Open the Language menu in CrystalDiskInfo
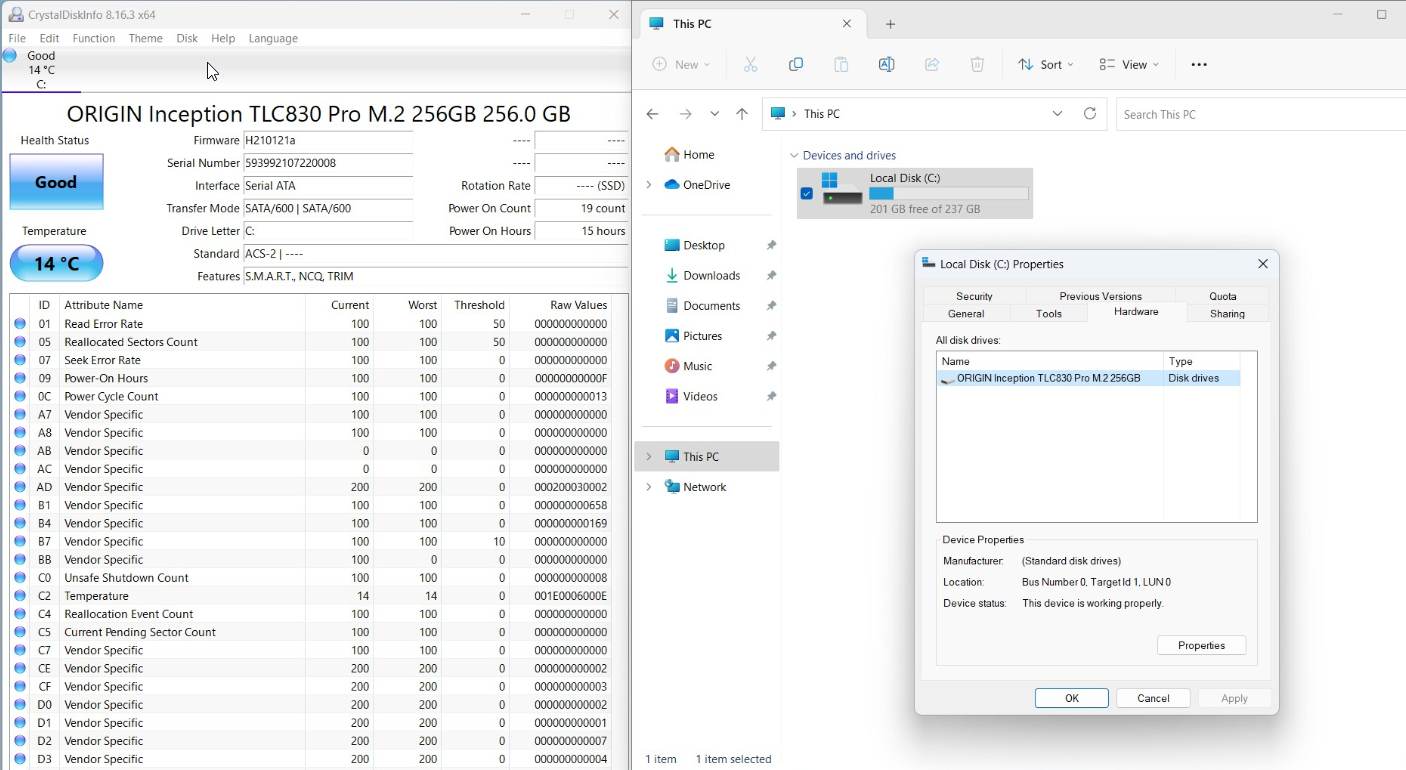This screenshot has height=770, width=1406. [273, 38]
